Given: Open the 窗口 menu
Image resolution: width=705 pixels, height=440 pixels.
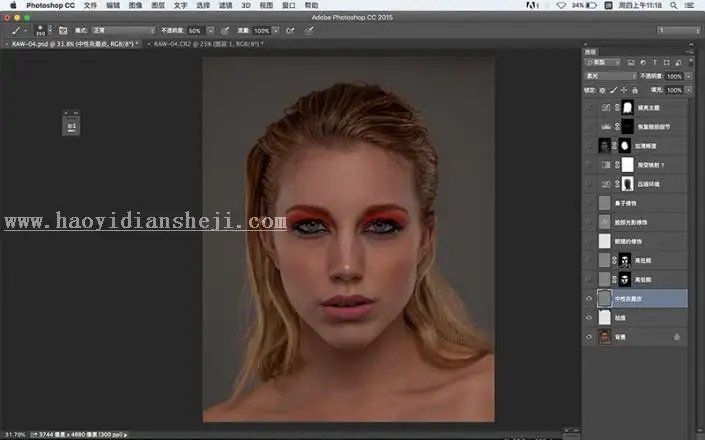Looking at the screenshot, I should point(288,5).
